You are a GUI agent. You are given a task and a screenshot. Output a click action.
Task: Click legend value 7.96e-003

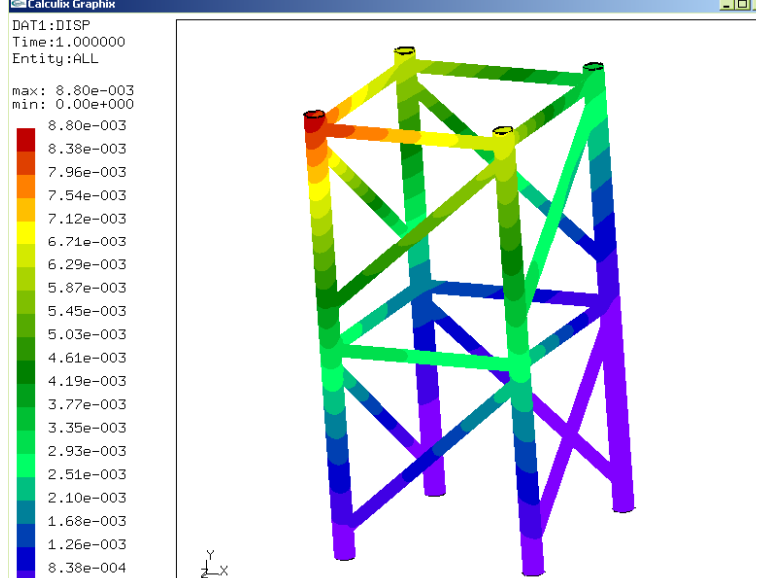click(87, 172)
